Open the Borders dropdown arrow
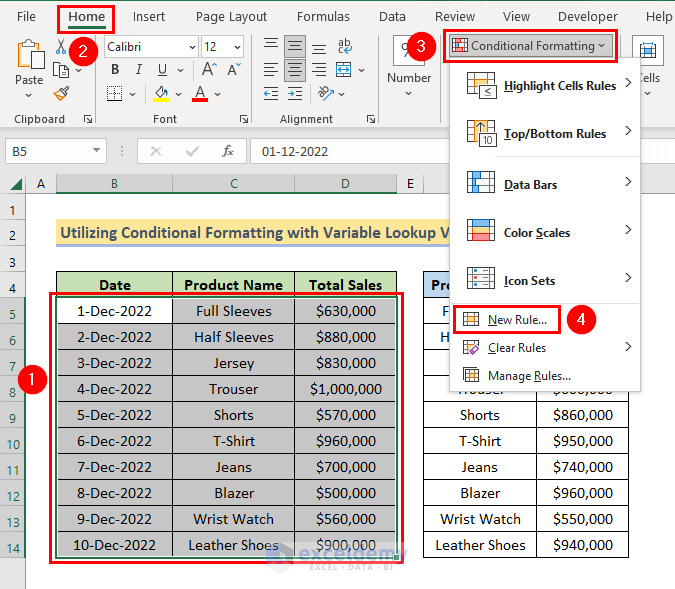675x589 pixels. click(133, 94)
